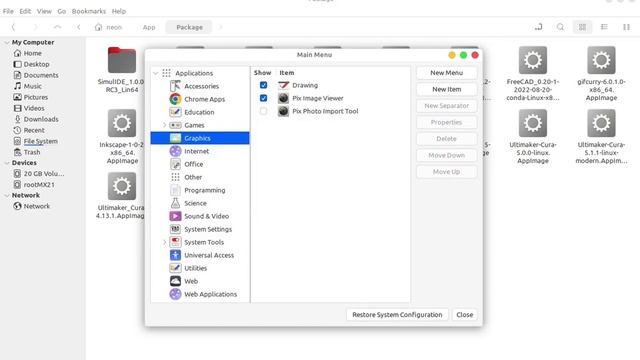Viewport: 640px width, 360px height.
Task: Select Ultimaker-Cura-5.0.0-linux AppImage file
Action: 533,136
